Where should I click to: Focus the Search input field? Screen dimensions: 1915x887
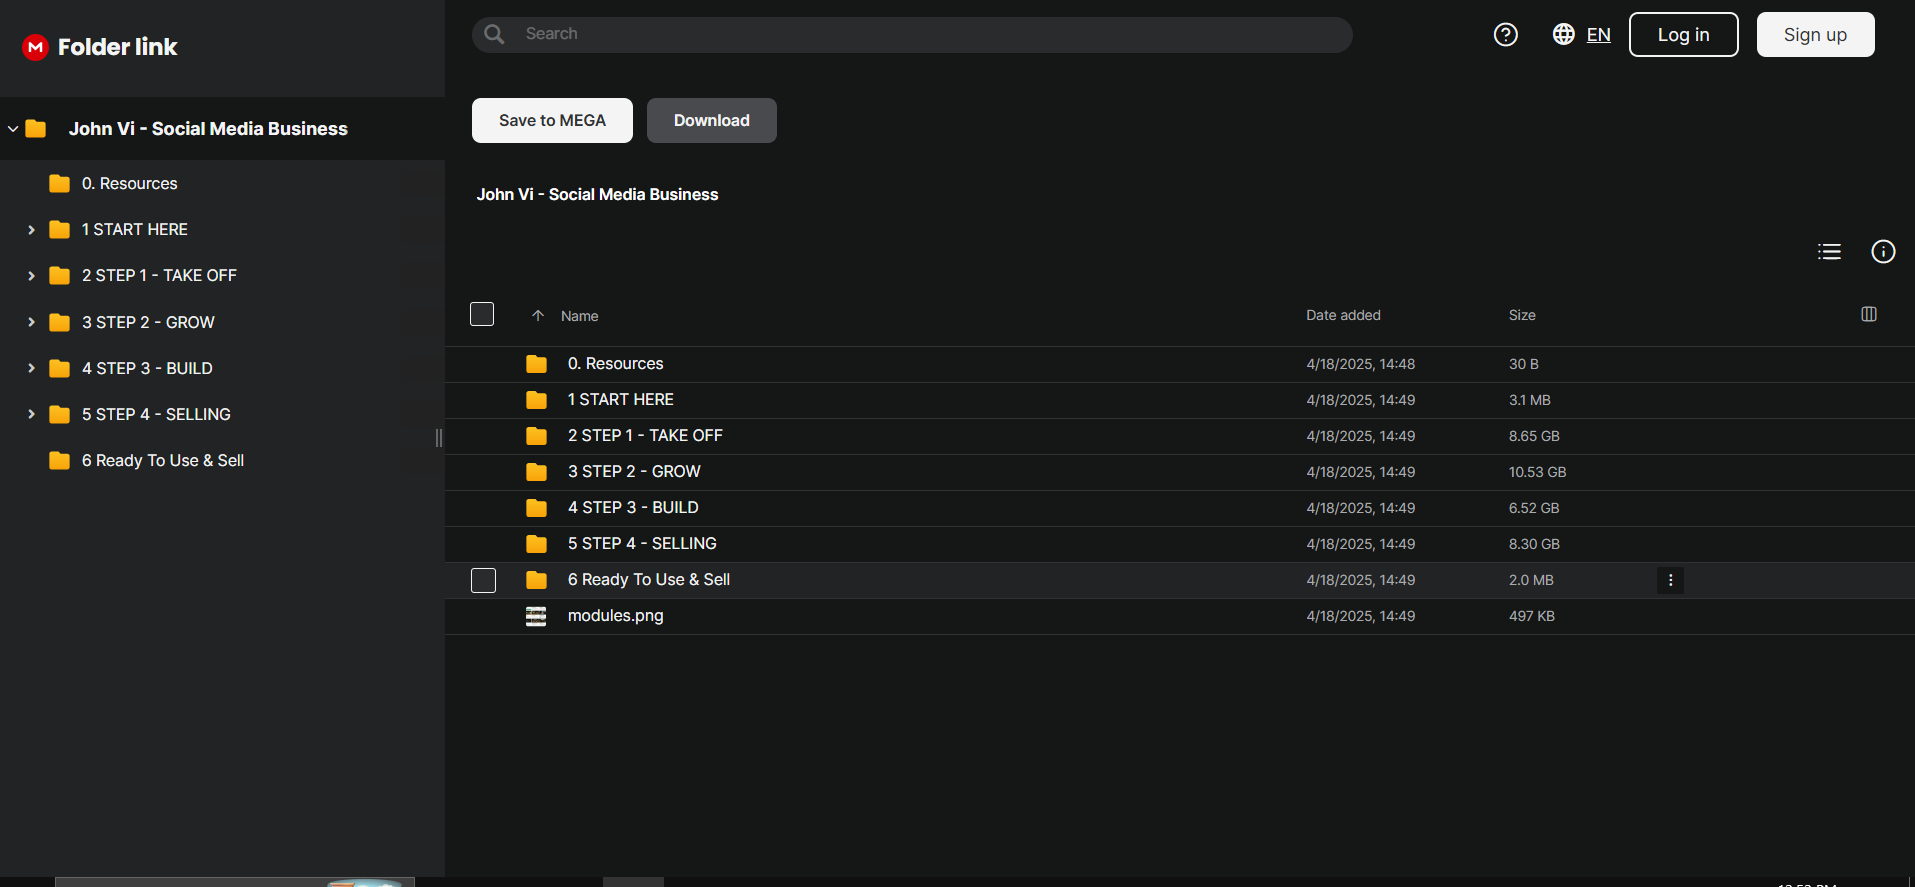[912, 35]
